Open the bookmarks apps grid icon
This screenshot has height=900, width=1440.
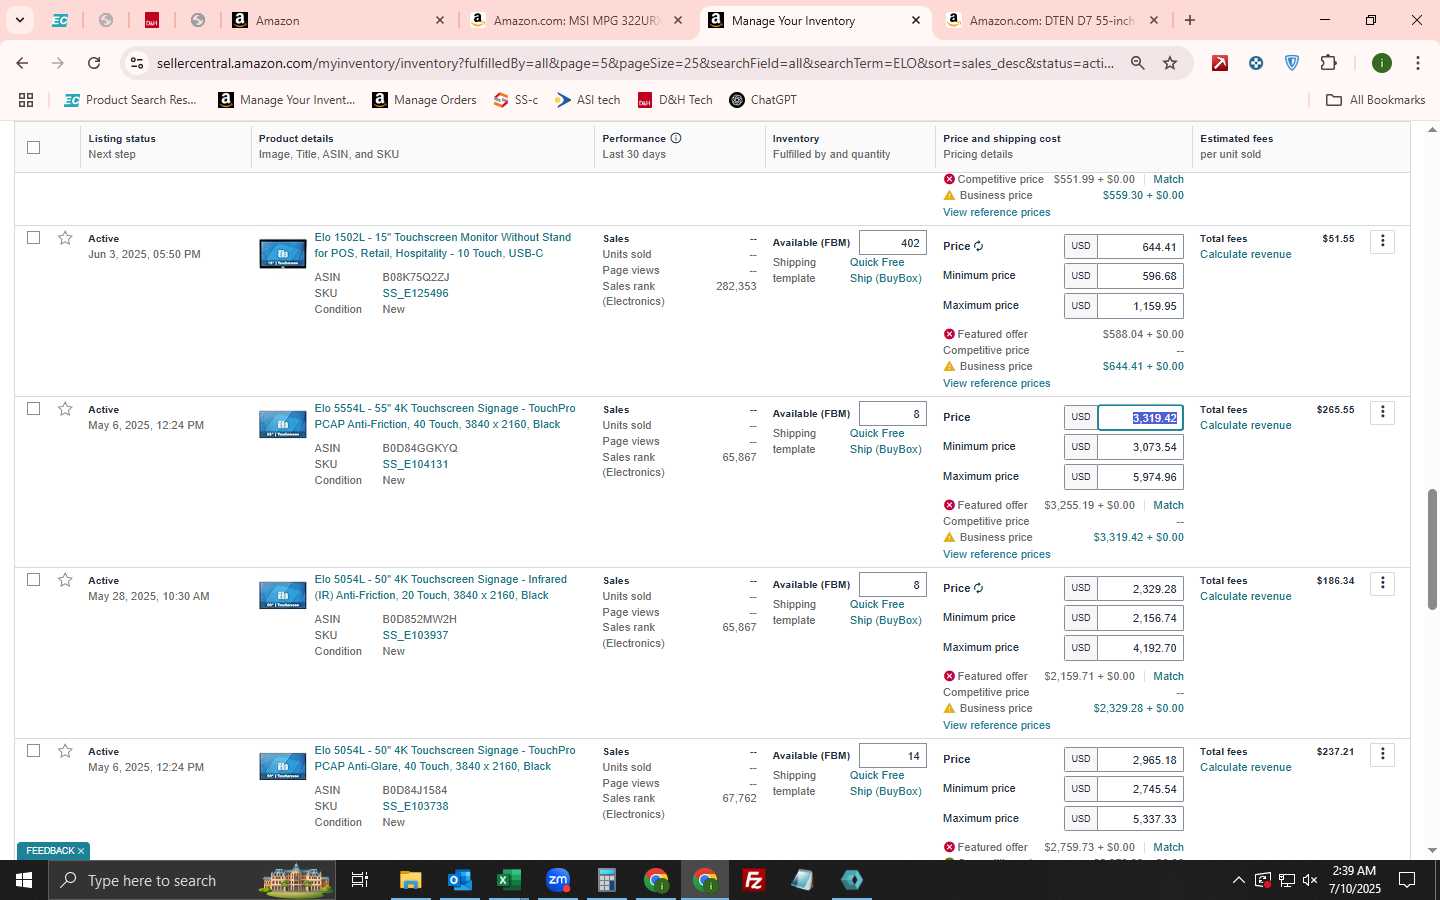click(26, 100)
